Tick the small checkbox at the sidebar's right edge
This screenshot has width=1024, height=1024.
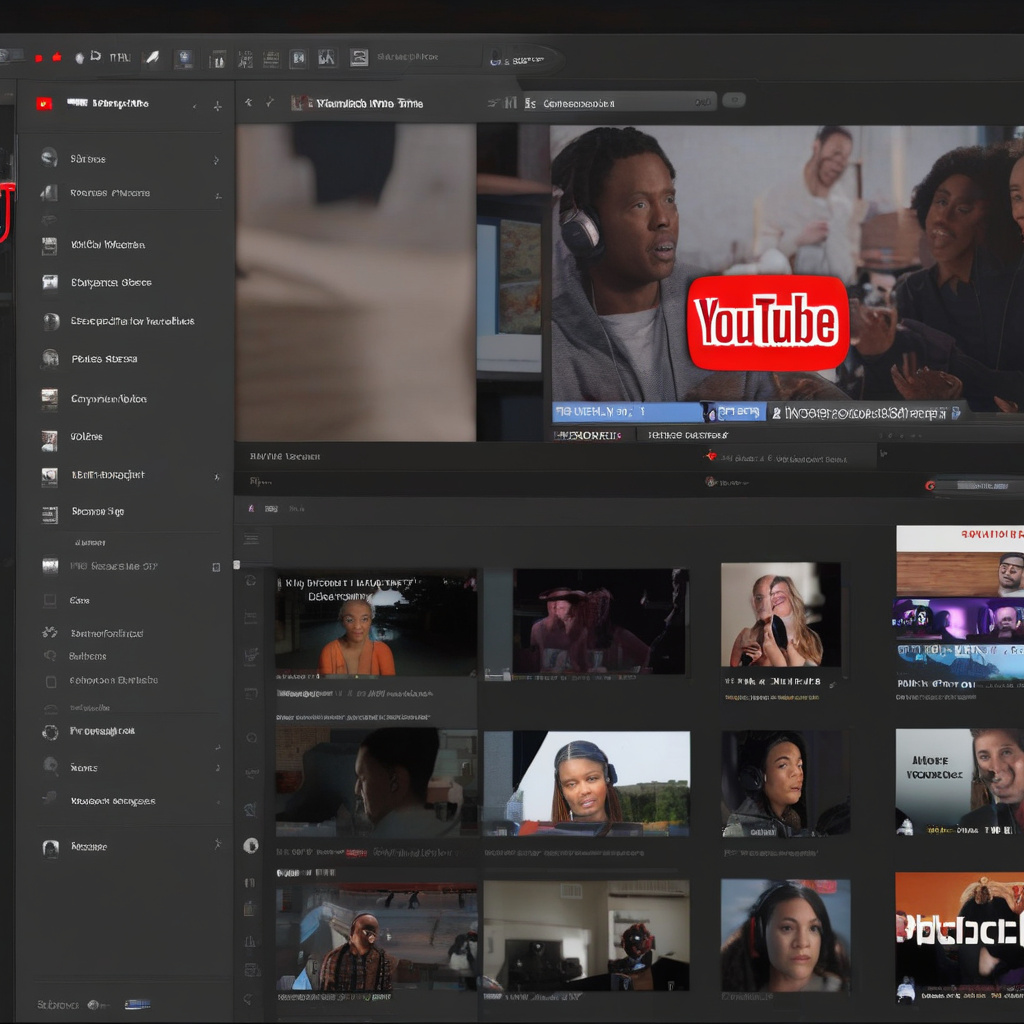click(x=216, y=567)
